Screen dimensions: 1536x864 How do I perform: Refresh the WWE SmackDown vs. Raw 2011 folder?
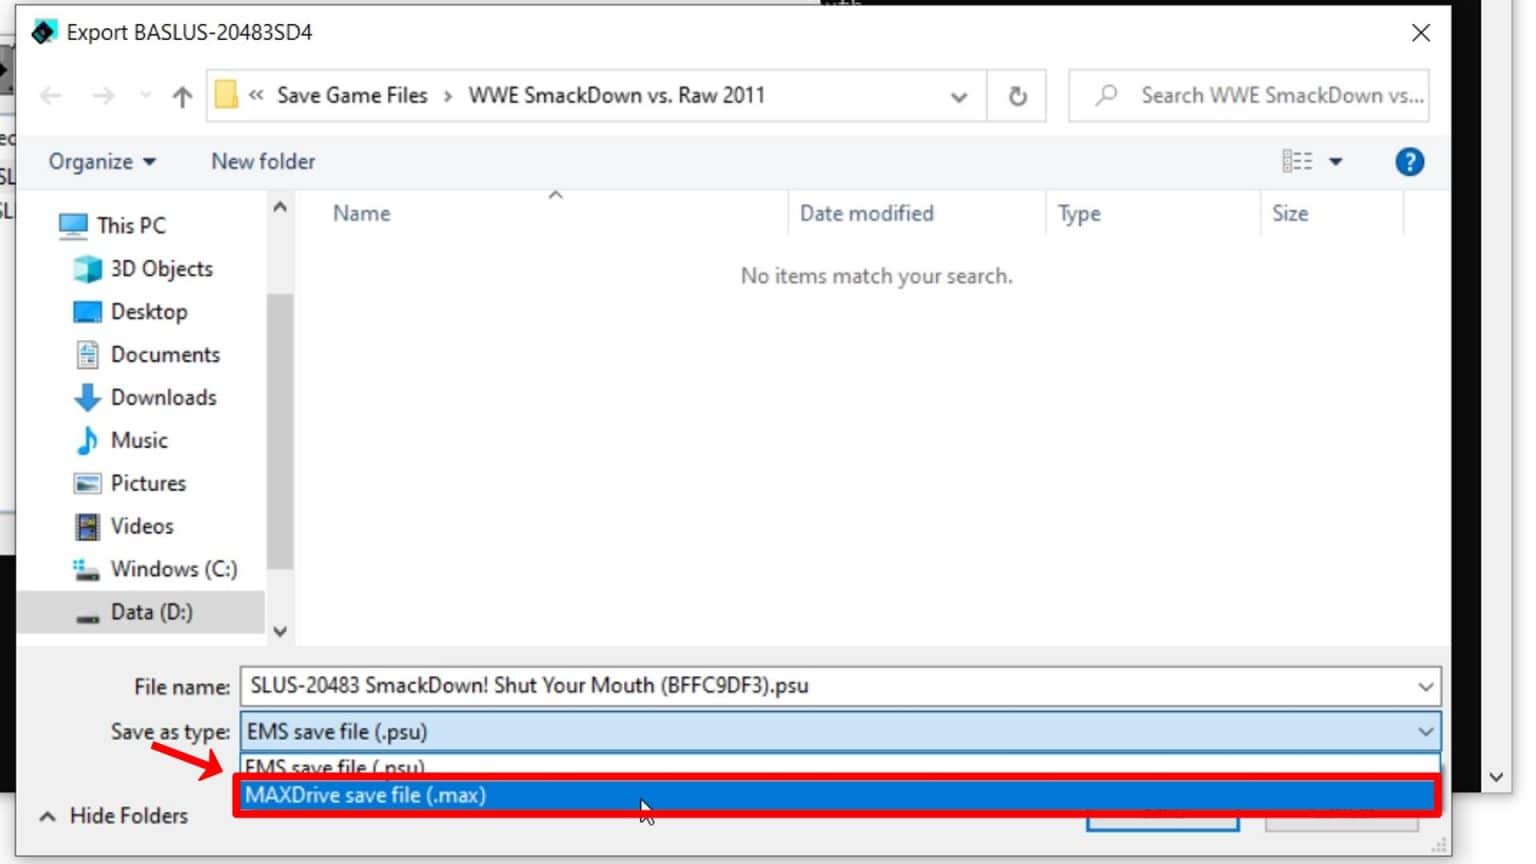point(1017,96)
